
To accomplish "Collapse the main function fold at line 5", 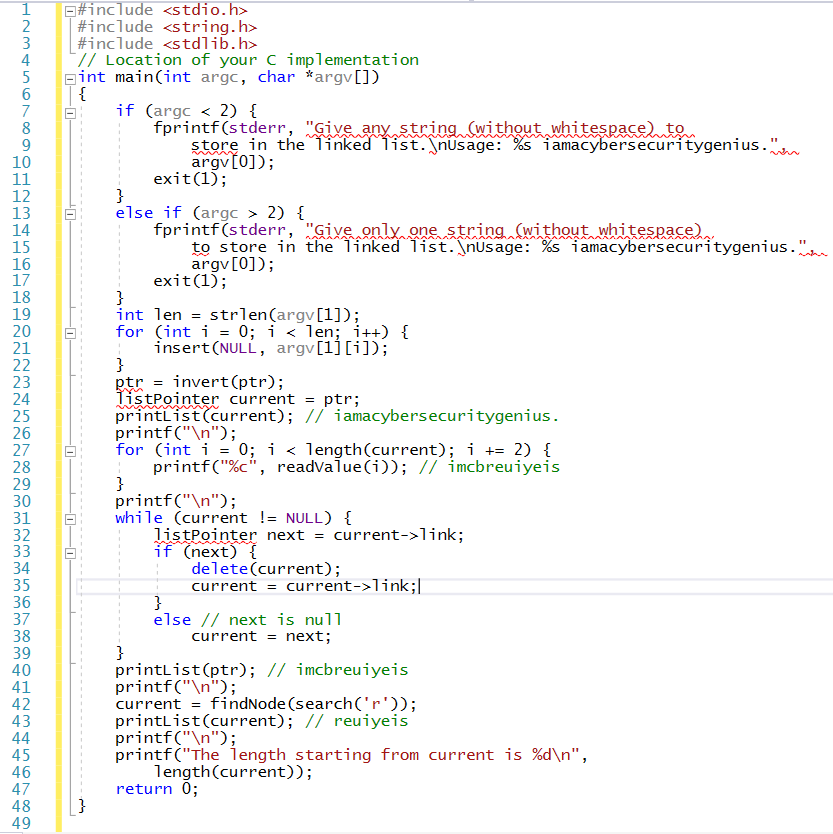I will [x=70, y=79].
